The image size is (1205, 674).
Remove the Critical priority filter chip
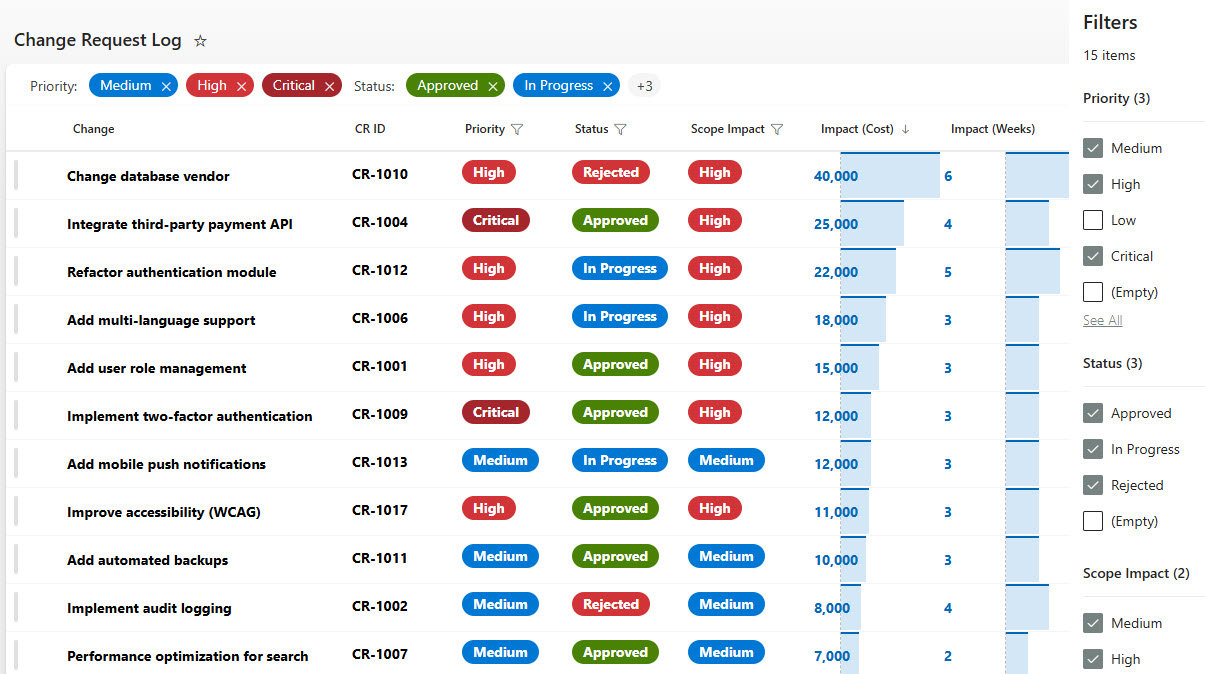coord(329,87)
